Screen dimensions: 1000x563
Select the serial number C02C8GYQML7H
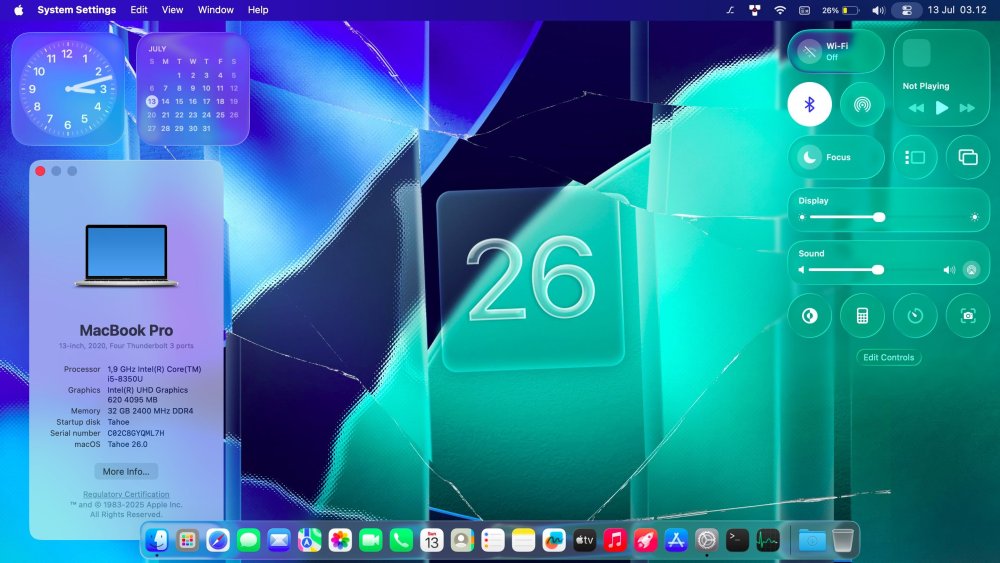[x=136, y=433]
